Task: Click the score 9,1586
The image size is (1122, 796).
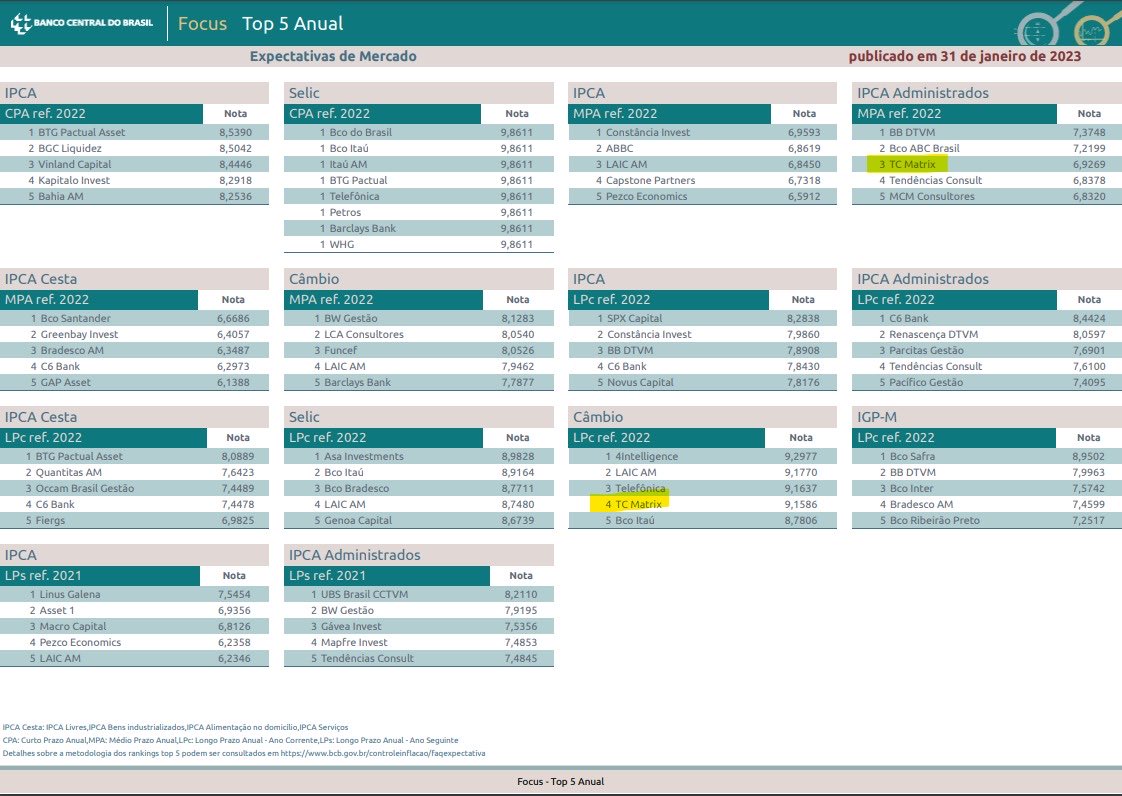Action: coord(801,504)
